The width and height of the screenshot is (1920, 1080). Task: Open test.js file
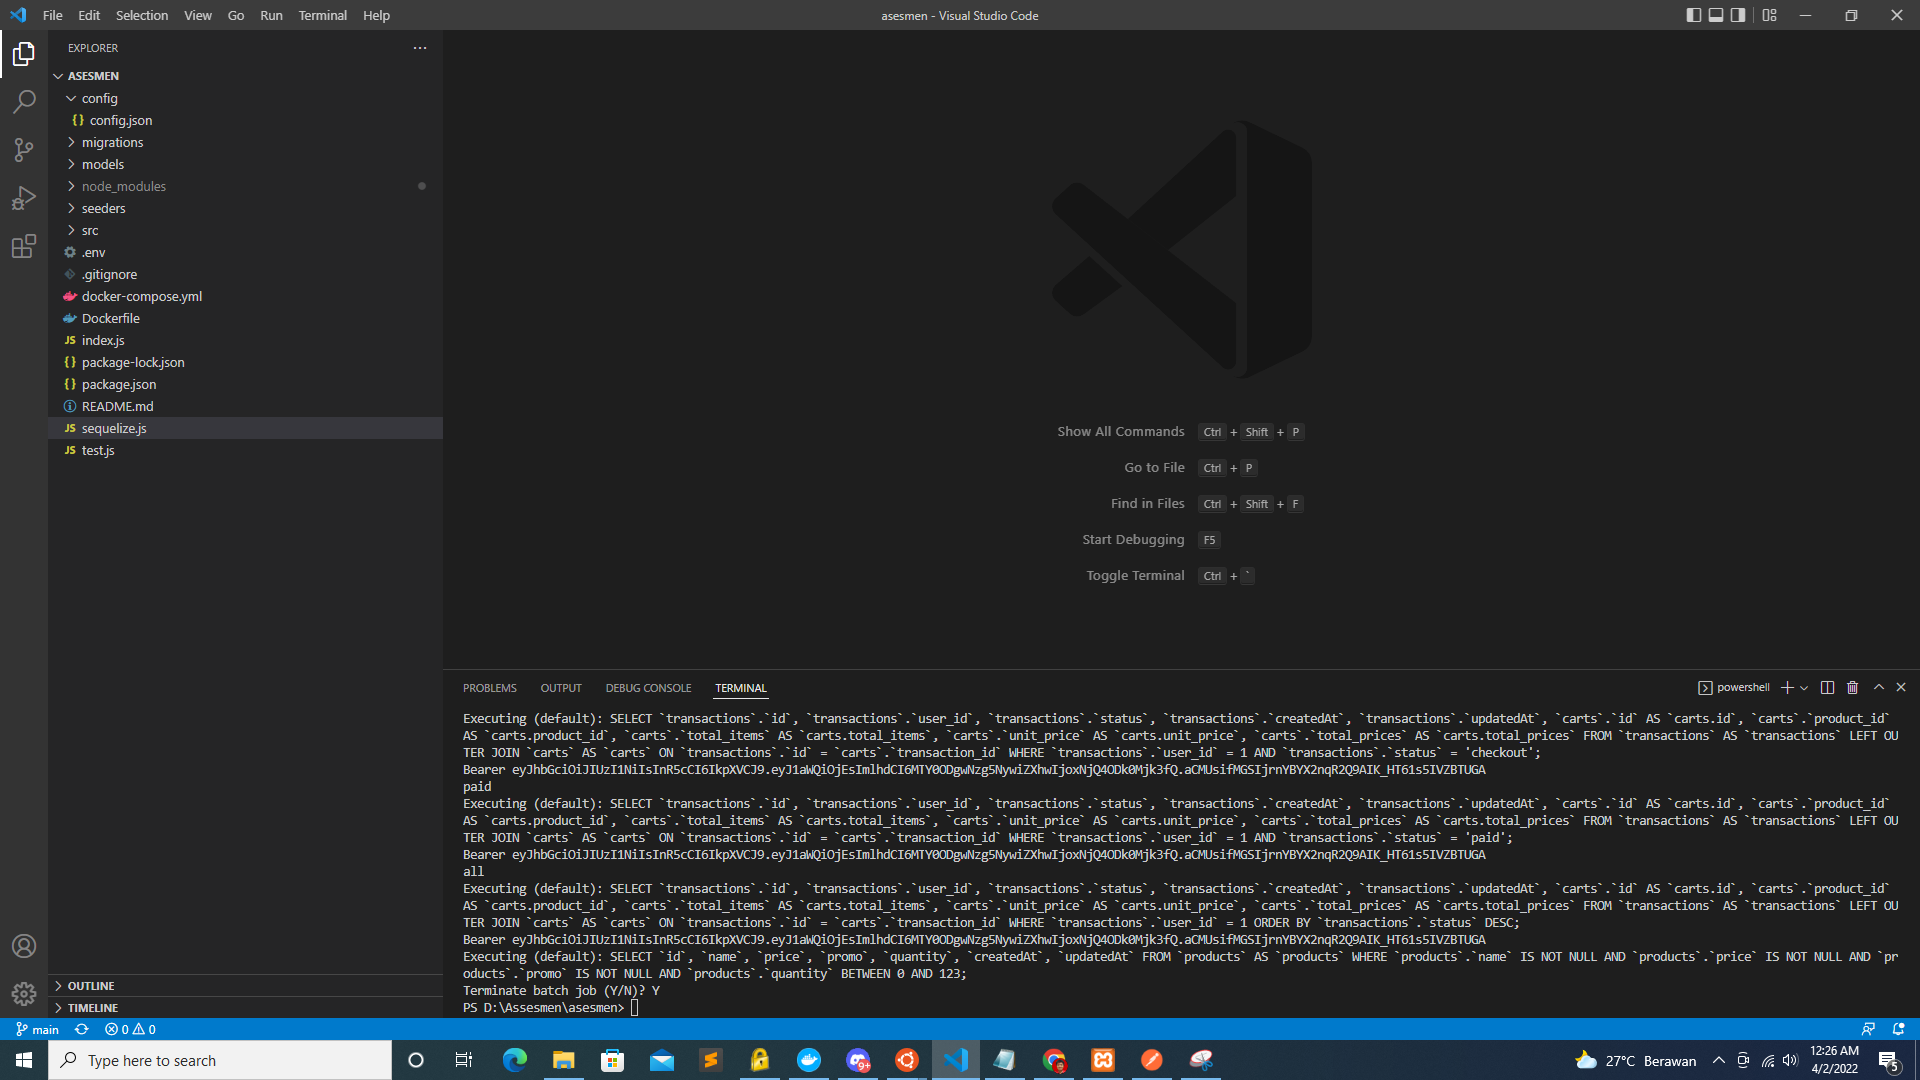tap(245, 450)
